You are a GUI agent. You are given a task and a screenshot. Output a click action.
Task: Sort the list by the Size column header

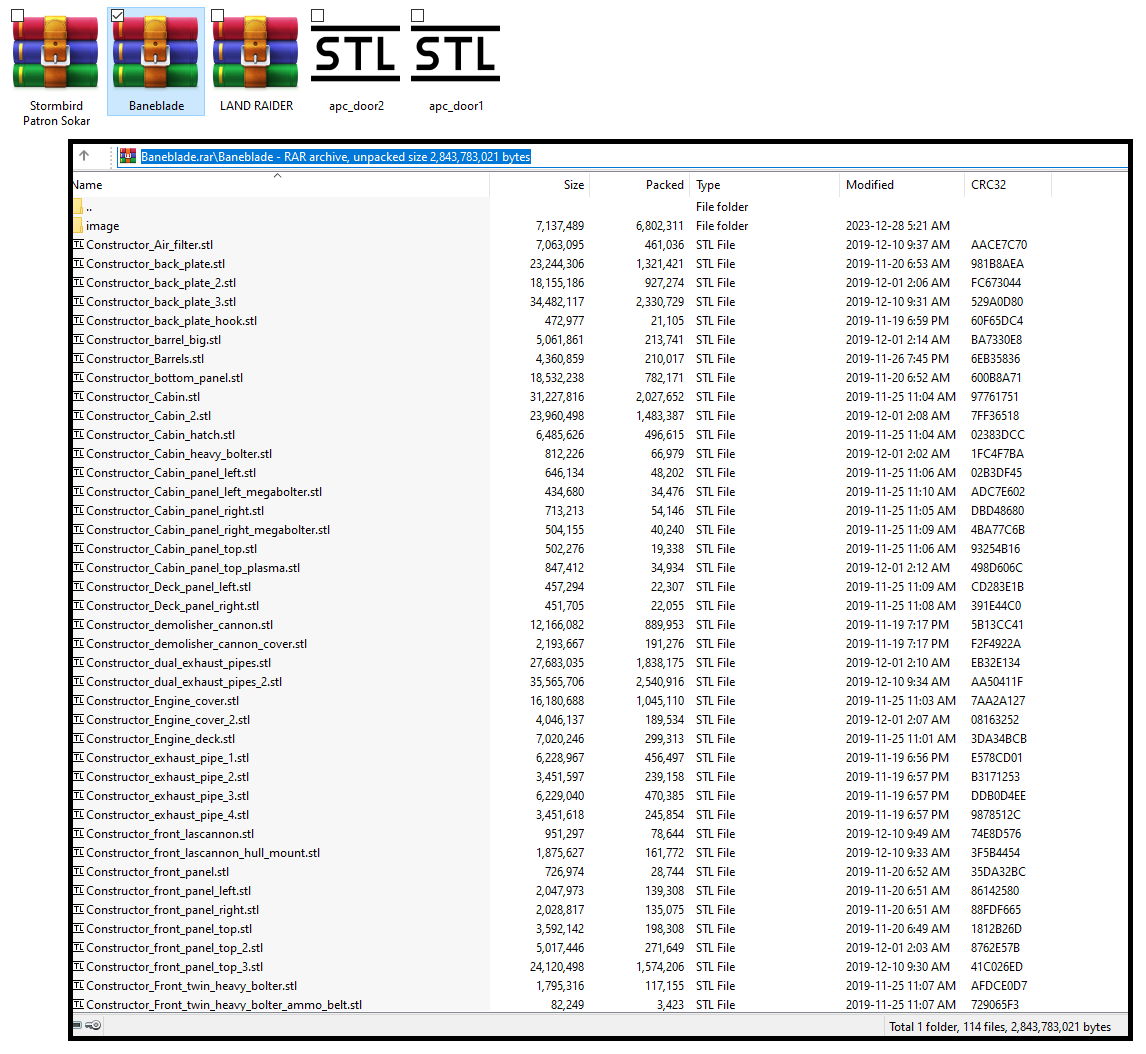click(539, 185)
